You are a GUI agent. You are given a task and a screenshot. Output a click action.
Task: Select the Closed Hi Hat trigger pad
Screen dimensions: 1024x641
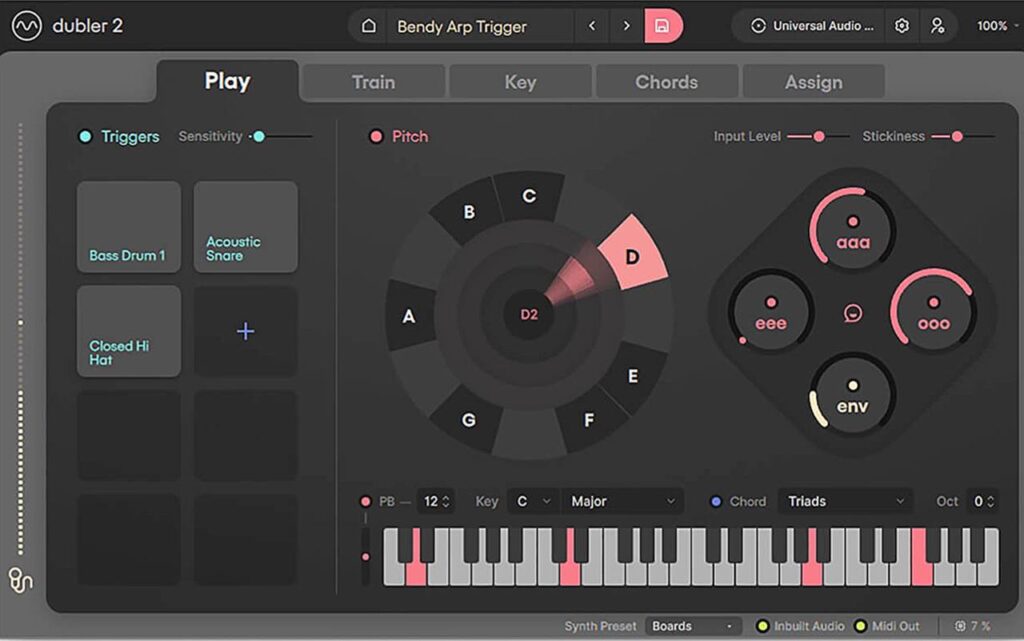point(129,331)
